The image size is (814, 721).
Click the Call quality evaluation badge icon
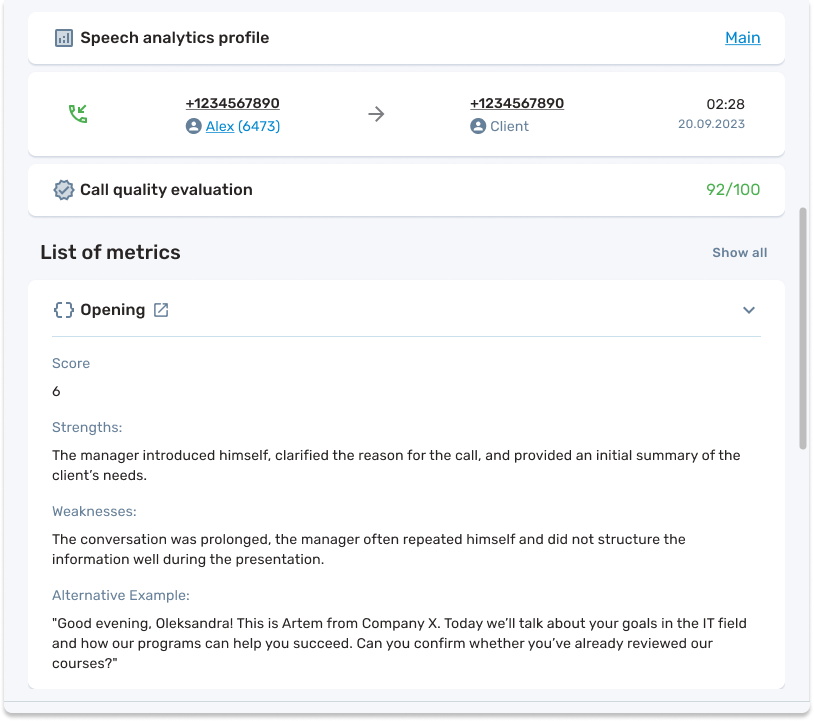pos(64,190)
